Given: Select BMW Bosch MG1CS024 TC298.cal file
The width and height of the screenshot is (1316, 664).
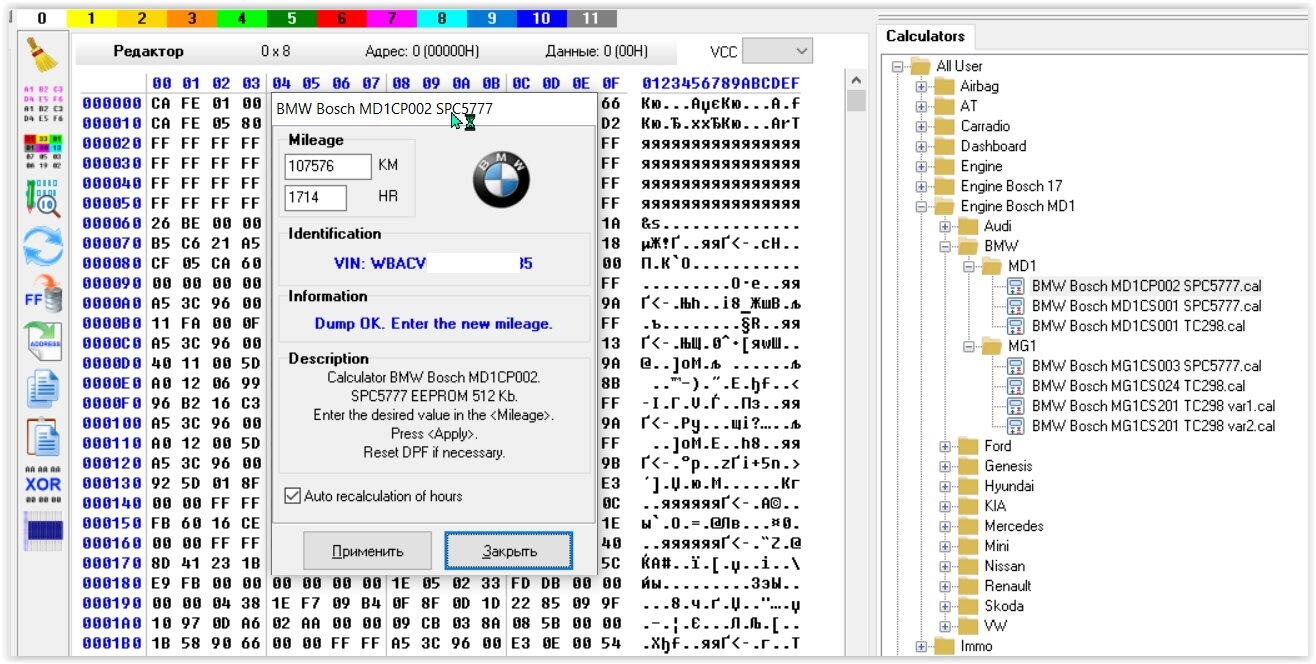Looking at the screenshot, I should coord(1138,386).
